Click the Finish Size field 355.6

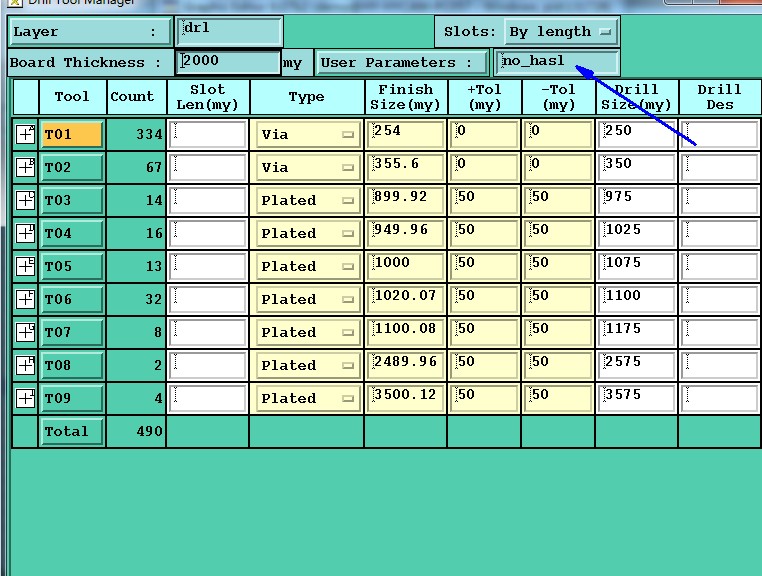(x=405, y=167)
